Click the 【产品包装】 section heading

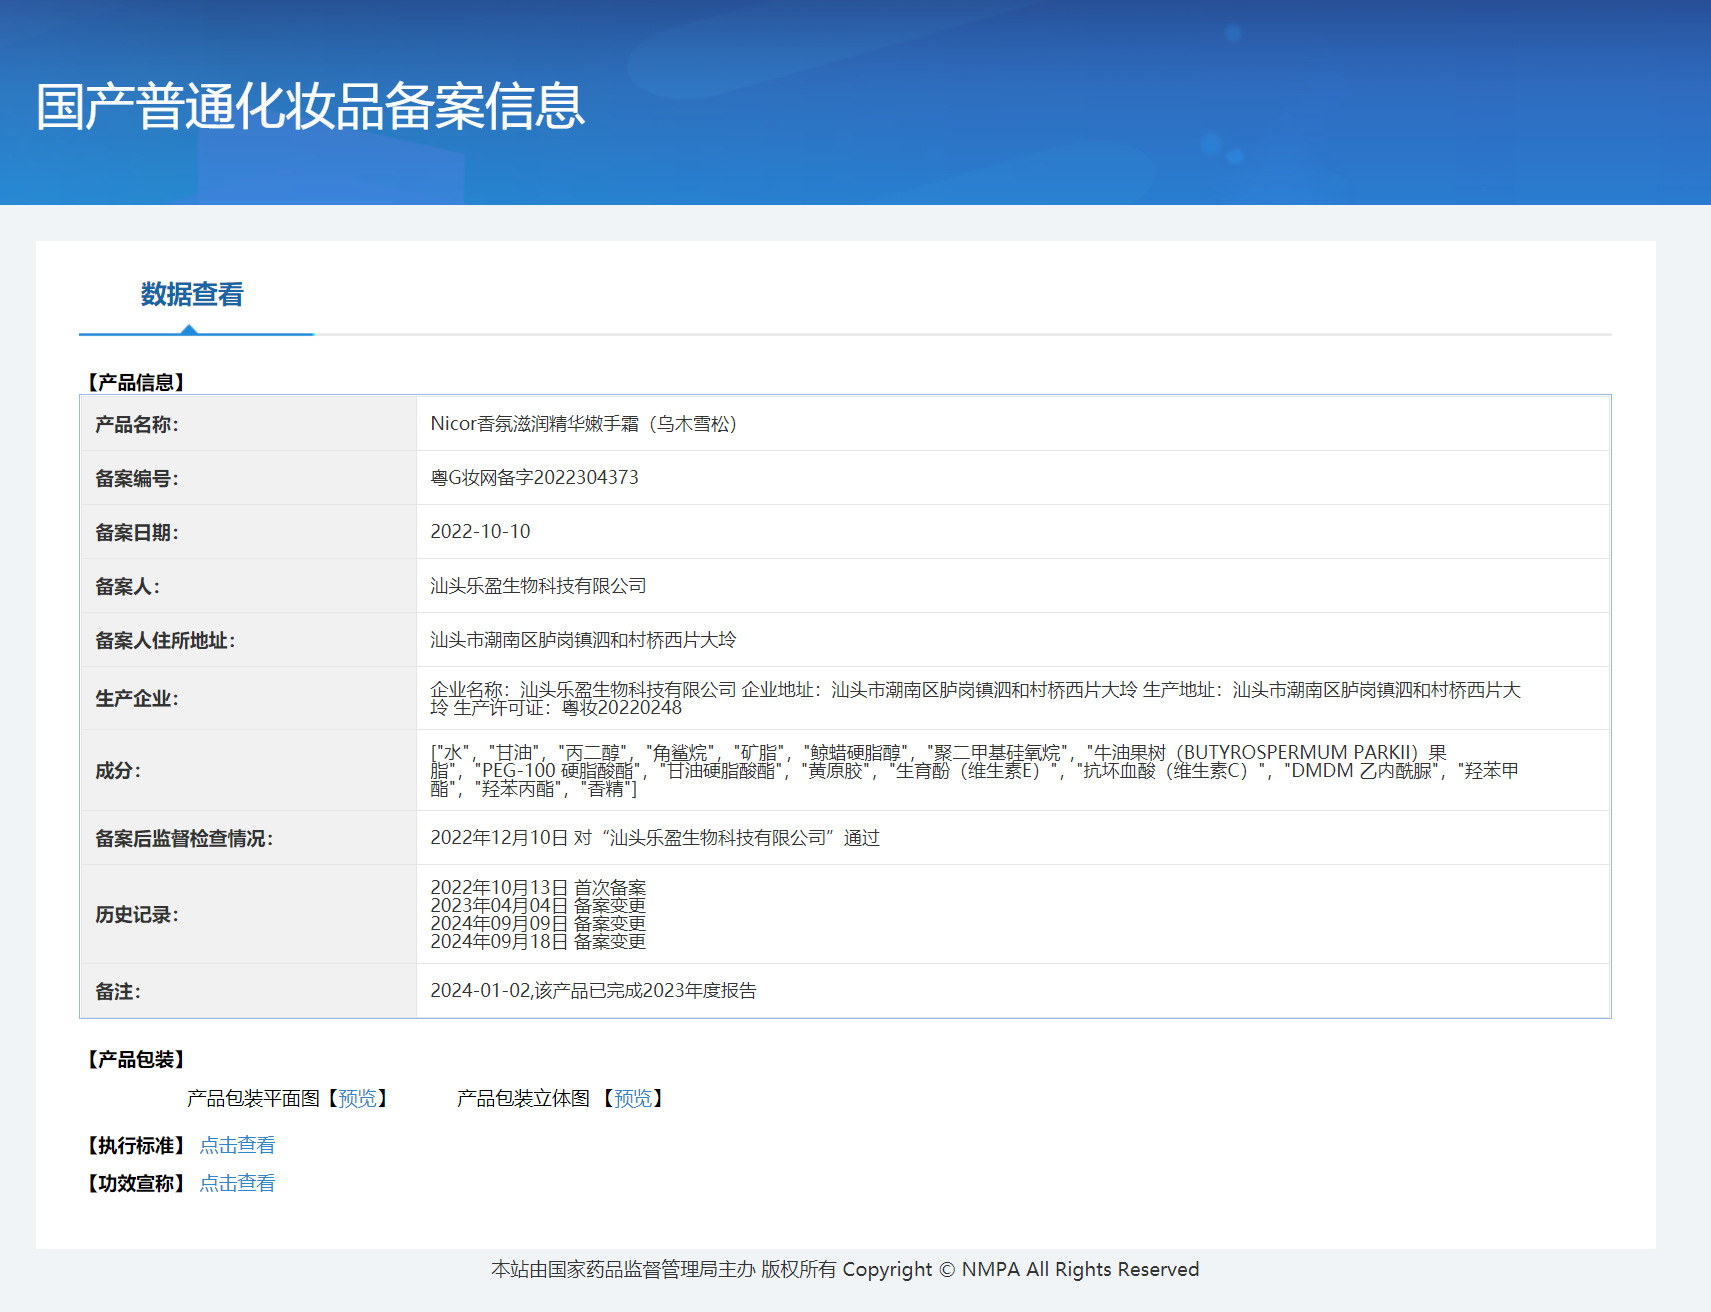click(x=135, y=1059)
